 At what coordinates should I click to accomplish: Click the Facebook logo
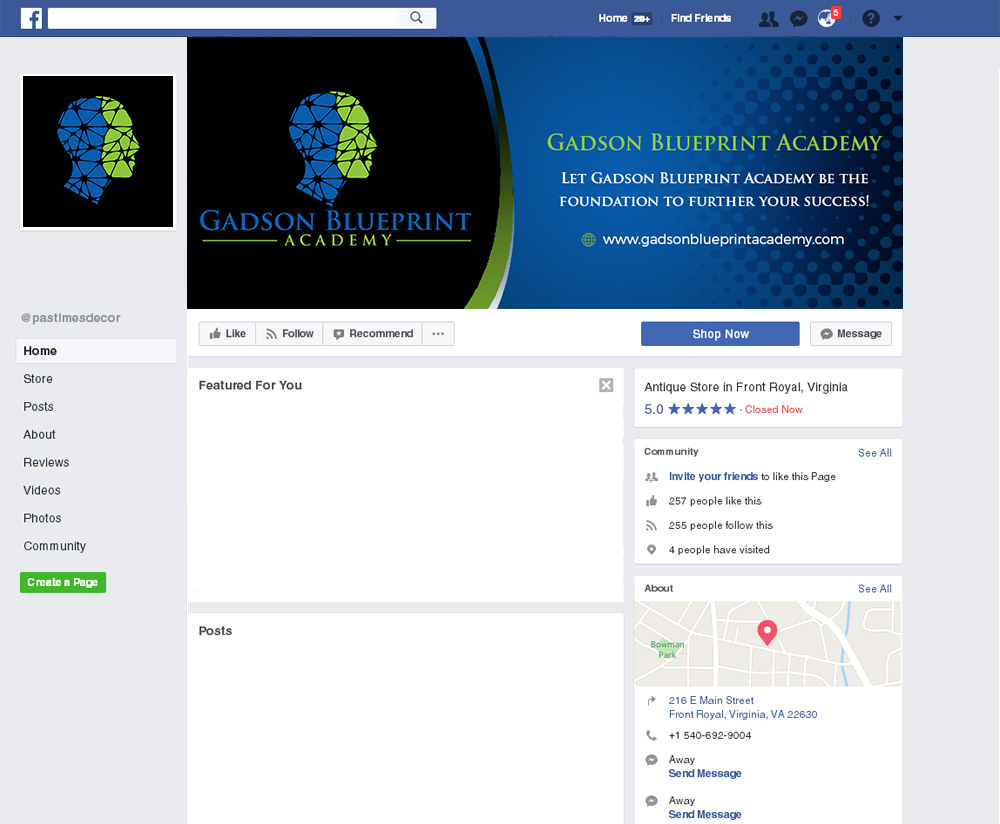[x=31, y=18]
